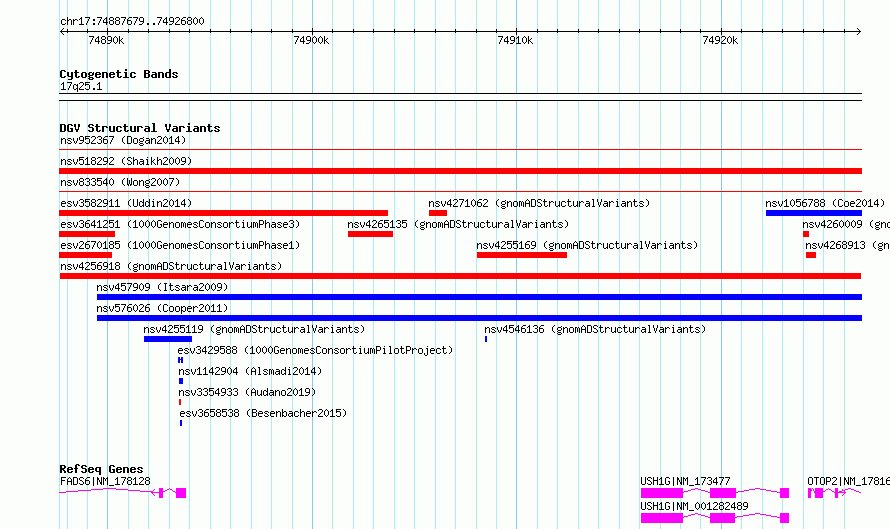Click the nsv4255119 blue variant bar
890x529 pixels.
coord(168,339)
